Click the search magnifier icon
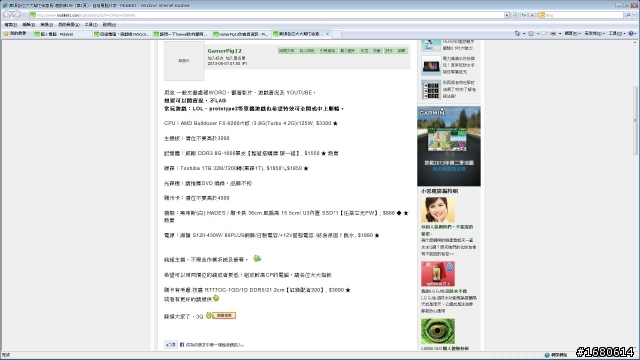The height and width of the screenshot is (360, 640). point(628,15)
